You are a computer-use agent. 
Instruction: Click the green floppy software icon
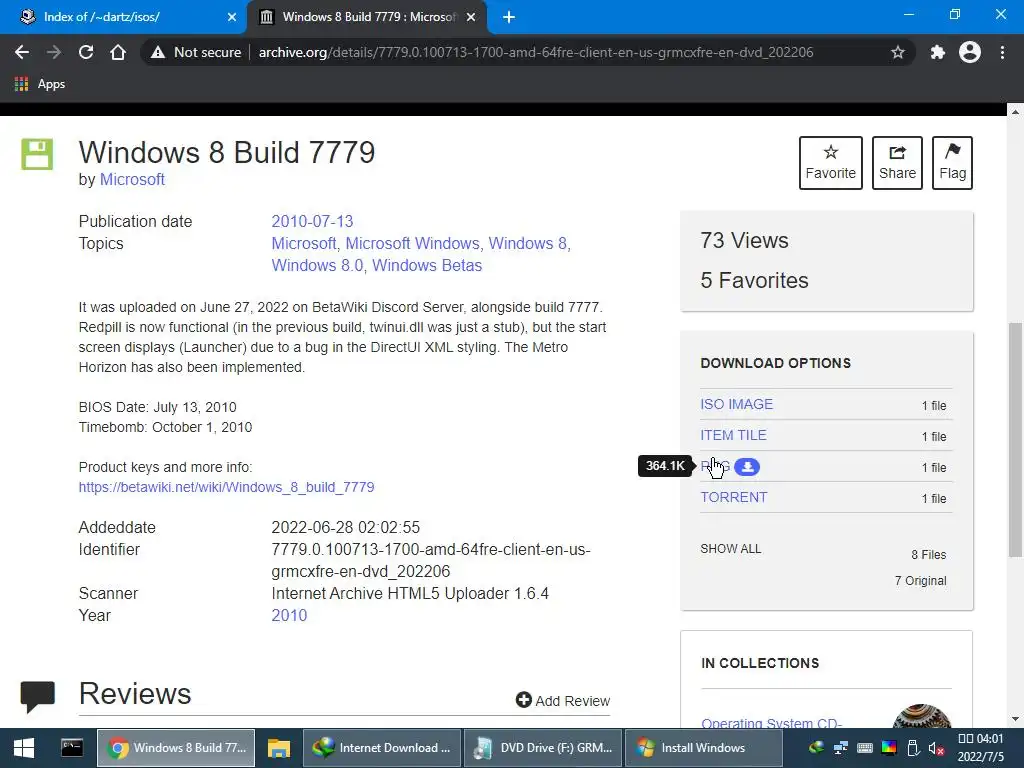(x=37, y=154)
